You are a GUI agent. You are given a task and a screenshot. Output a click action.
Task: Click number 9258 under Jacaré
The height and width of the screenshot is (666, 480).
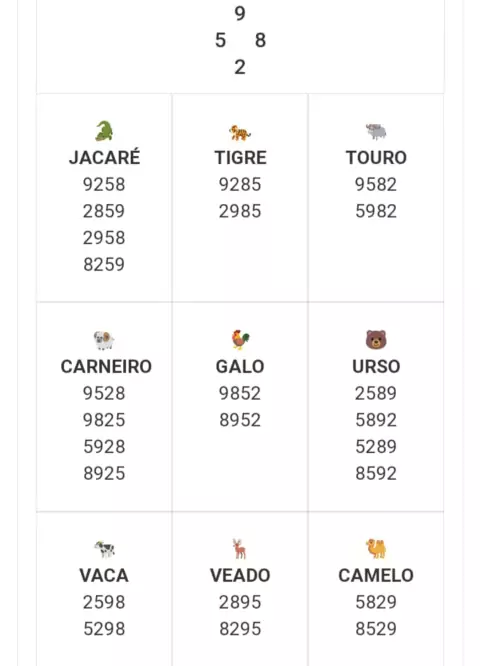(104, 184)
